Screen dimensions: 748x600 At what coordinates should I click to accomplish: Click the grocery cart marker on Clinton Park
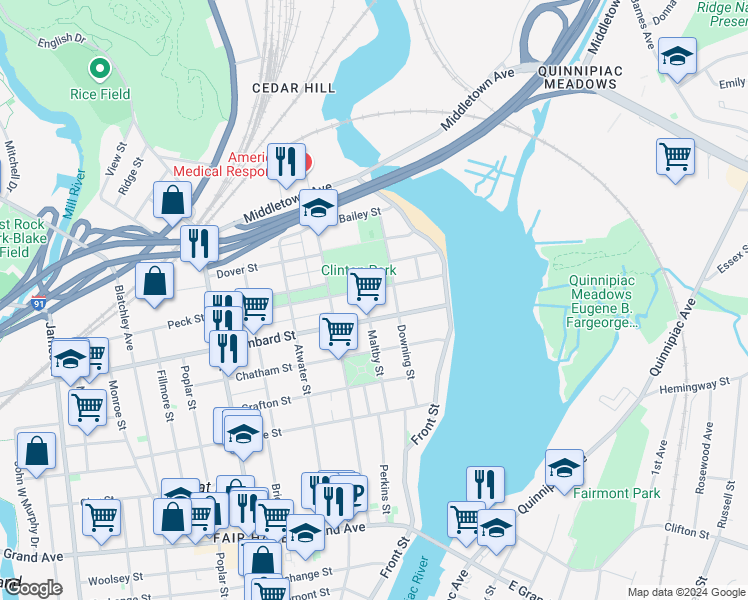click(366, 290)
